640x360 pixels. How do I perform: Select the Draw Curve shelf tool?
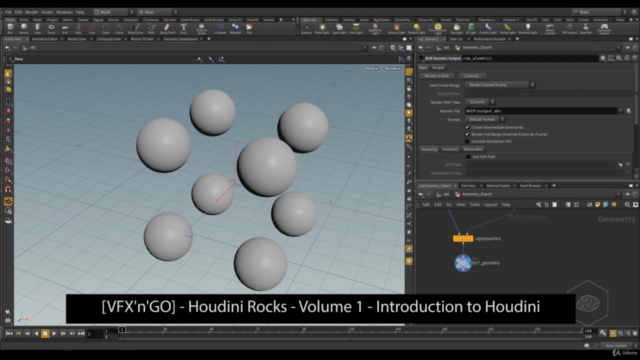coord(136,28)
